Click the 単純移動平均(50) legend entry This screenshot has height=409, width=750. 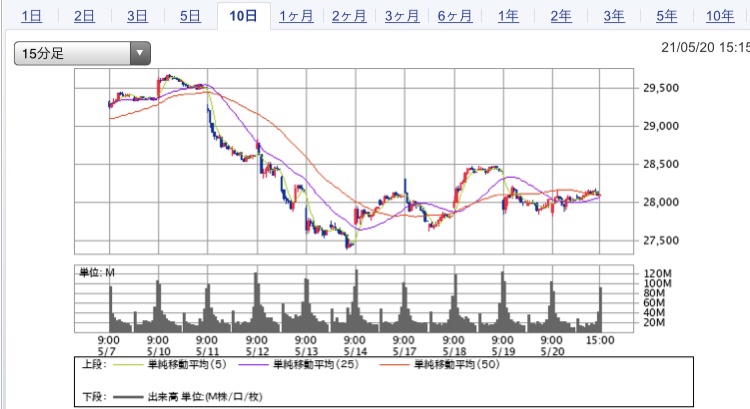pyautogui.click(x=457, y=365)
